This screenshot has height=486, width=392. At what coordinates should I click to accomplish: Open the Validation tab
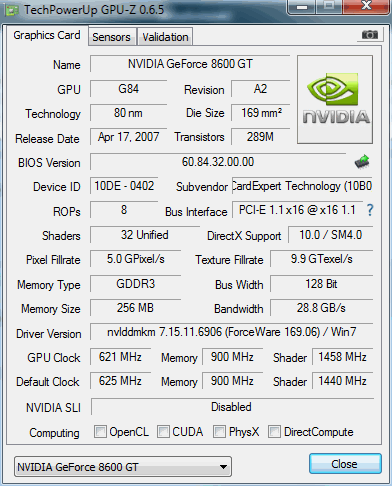point(165,37)
